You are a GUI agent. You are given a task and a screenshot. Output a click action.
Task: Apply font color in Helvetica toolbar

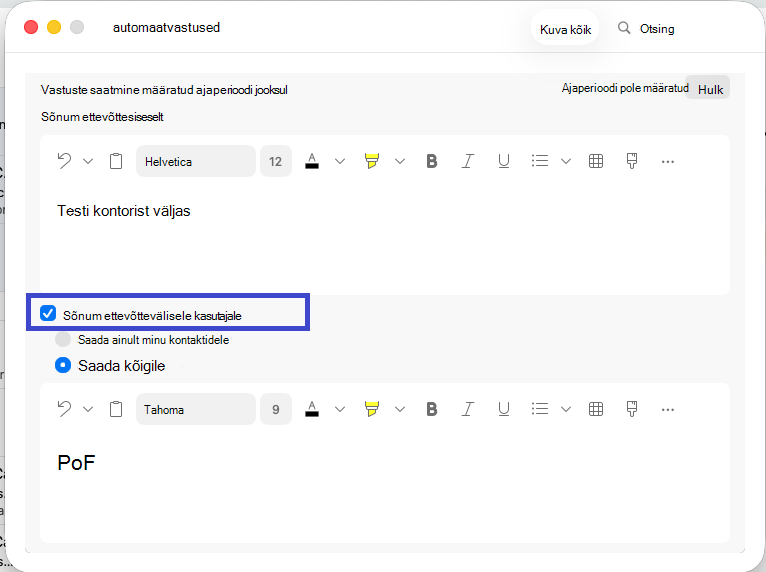(x=312, y=161)
